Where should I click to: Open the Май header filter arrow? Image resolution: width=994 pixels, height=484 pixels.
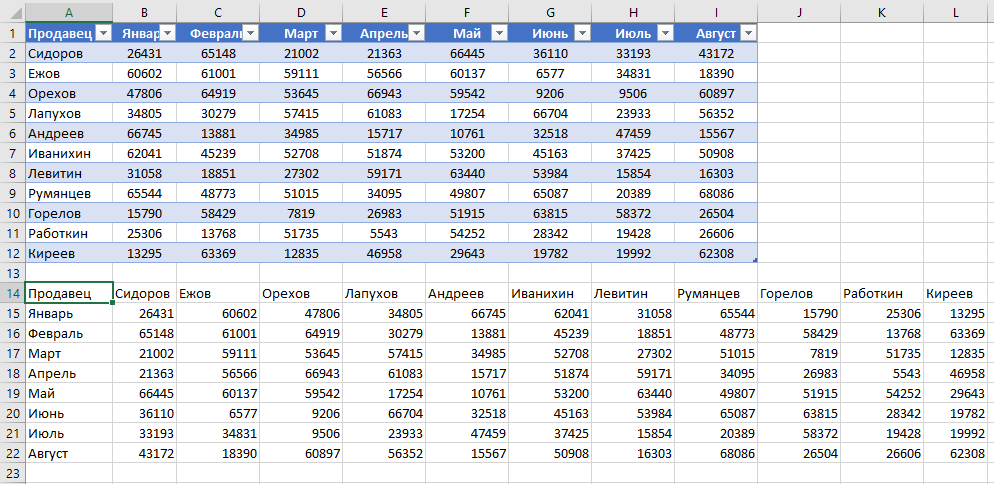coord(499,33)
